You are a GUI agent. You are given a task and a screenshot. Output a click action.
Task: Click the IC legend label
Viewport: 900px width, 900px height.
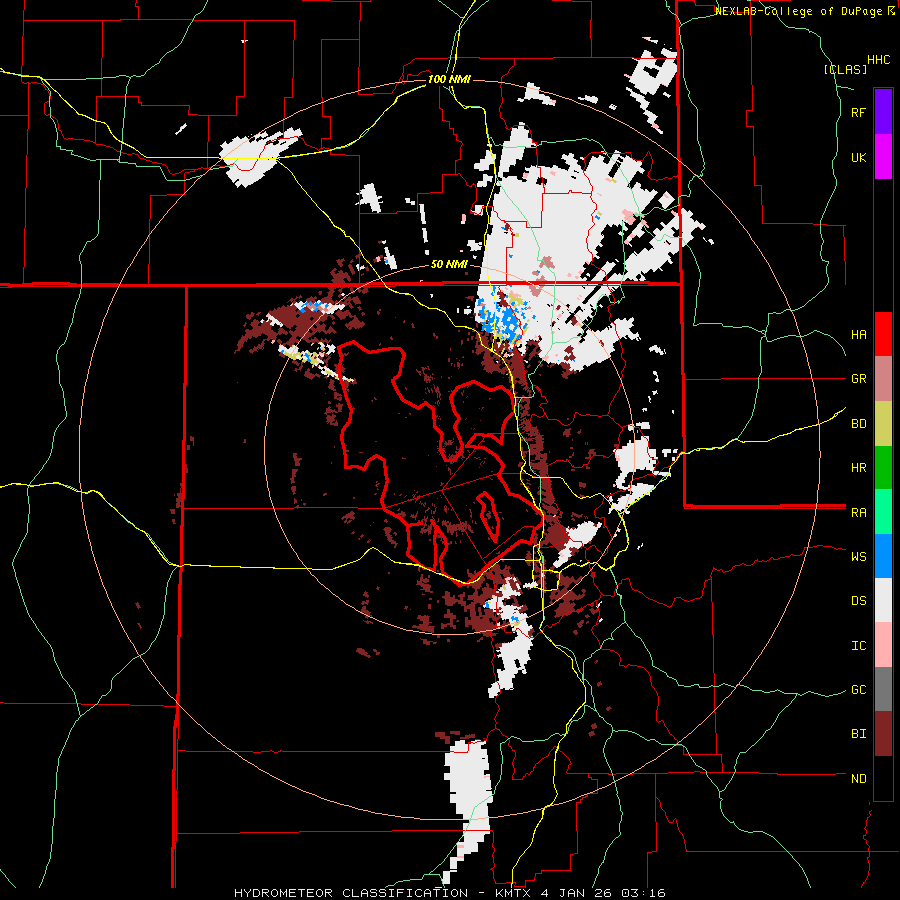pos(859,646)
